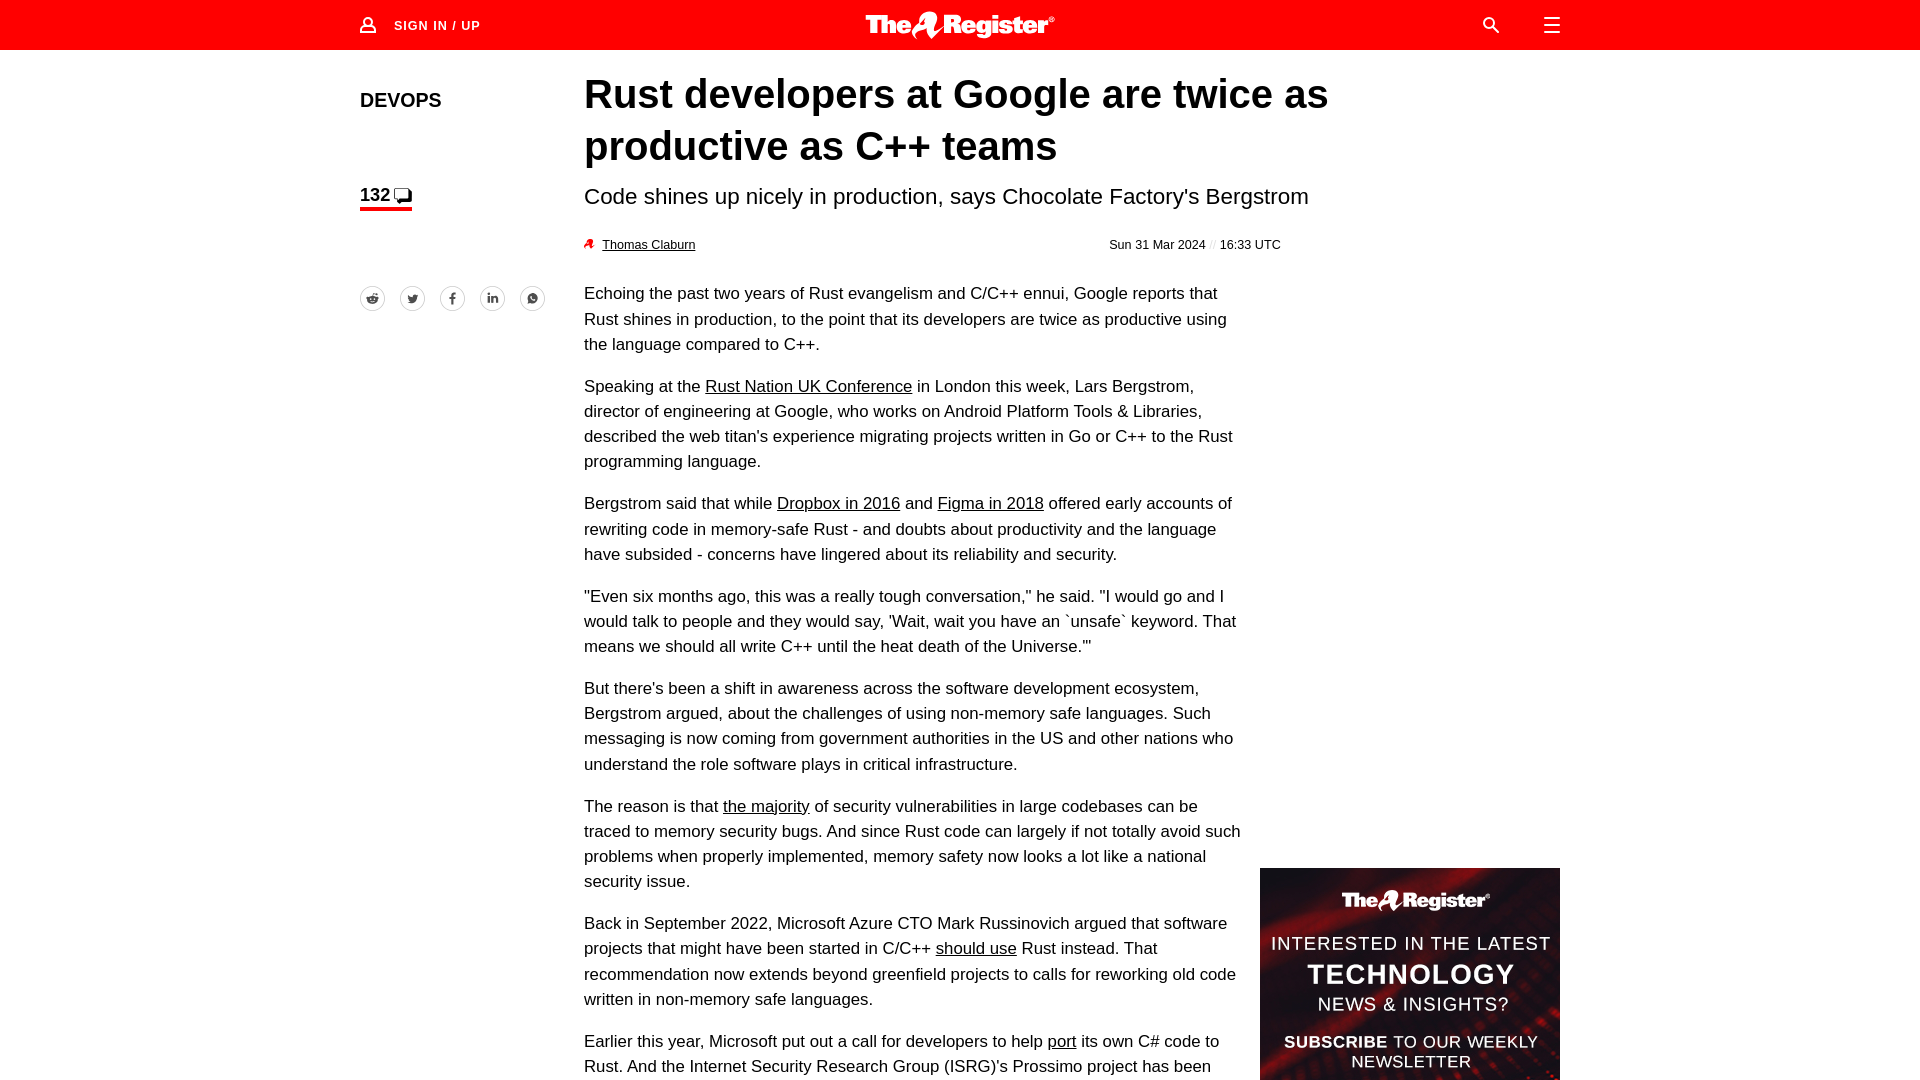
Task: Share article on LinkedIn
Action: (492, 299)
